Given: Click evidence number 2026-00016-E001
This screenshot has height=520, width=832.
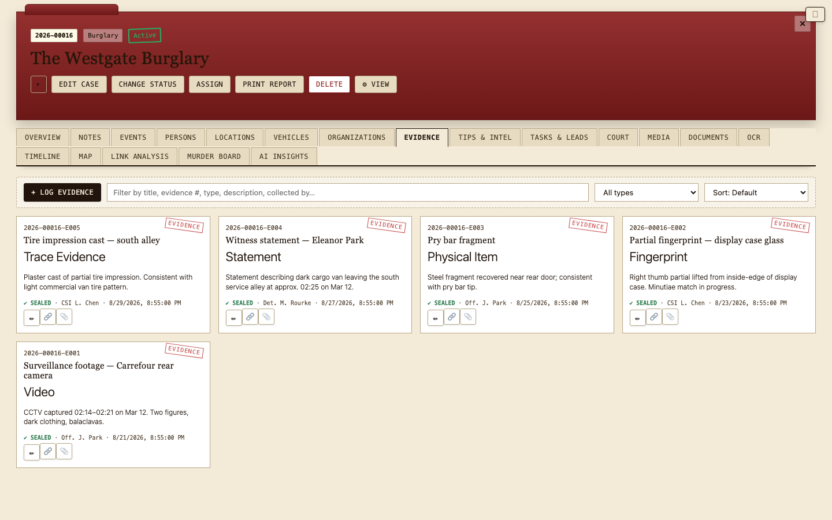Looking at the screenshot, I should click(52, 353).
